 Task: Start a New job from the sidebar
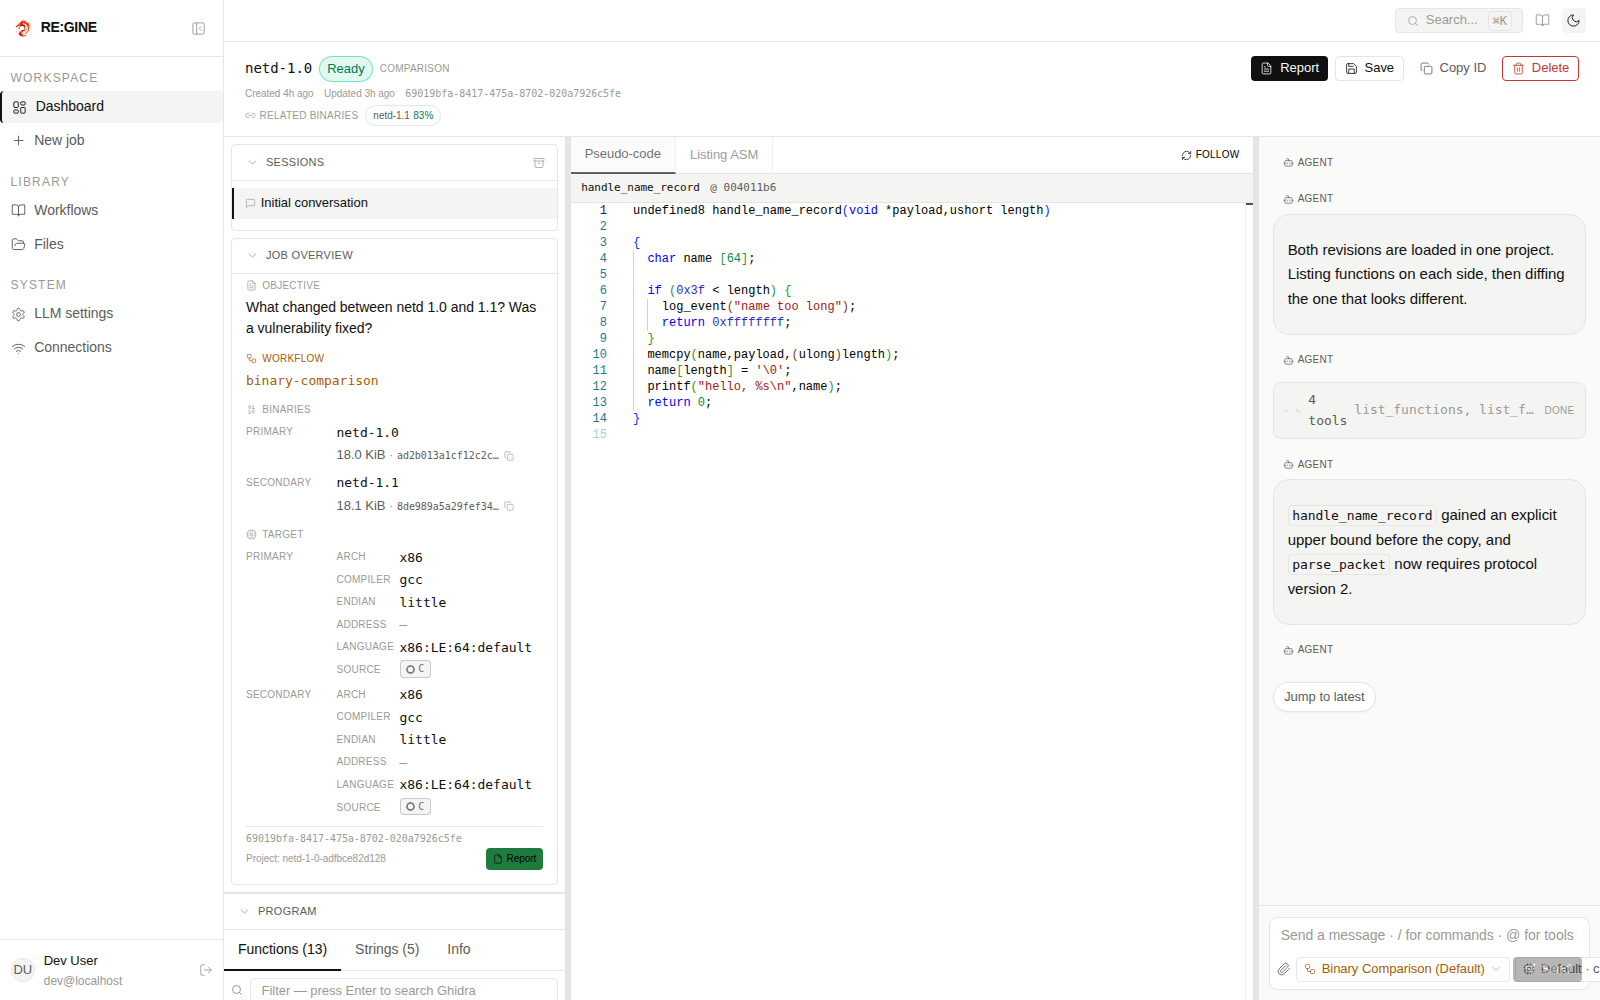point(111,140)
